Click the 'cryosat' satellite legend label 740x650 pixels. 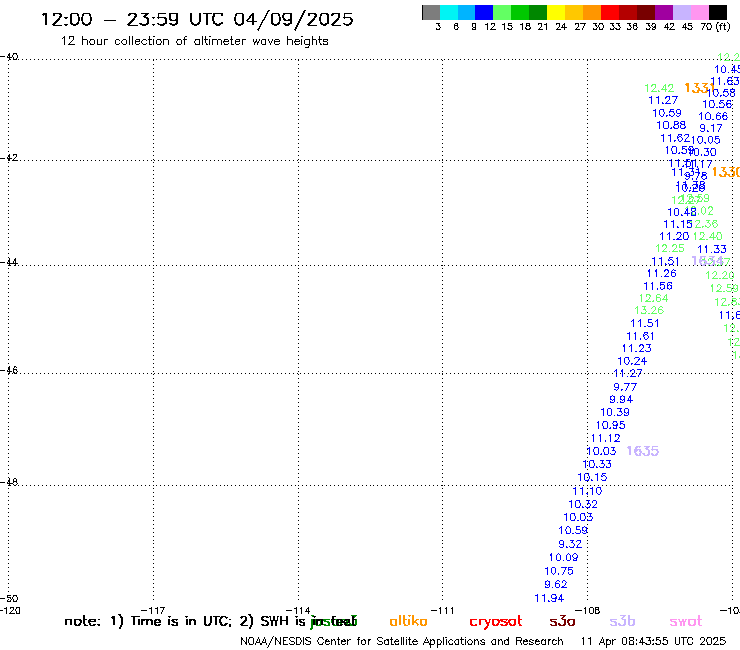pyautogui.click(x=496, y=622)
